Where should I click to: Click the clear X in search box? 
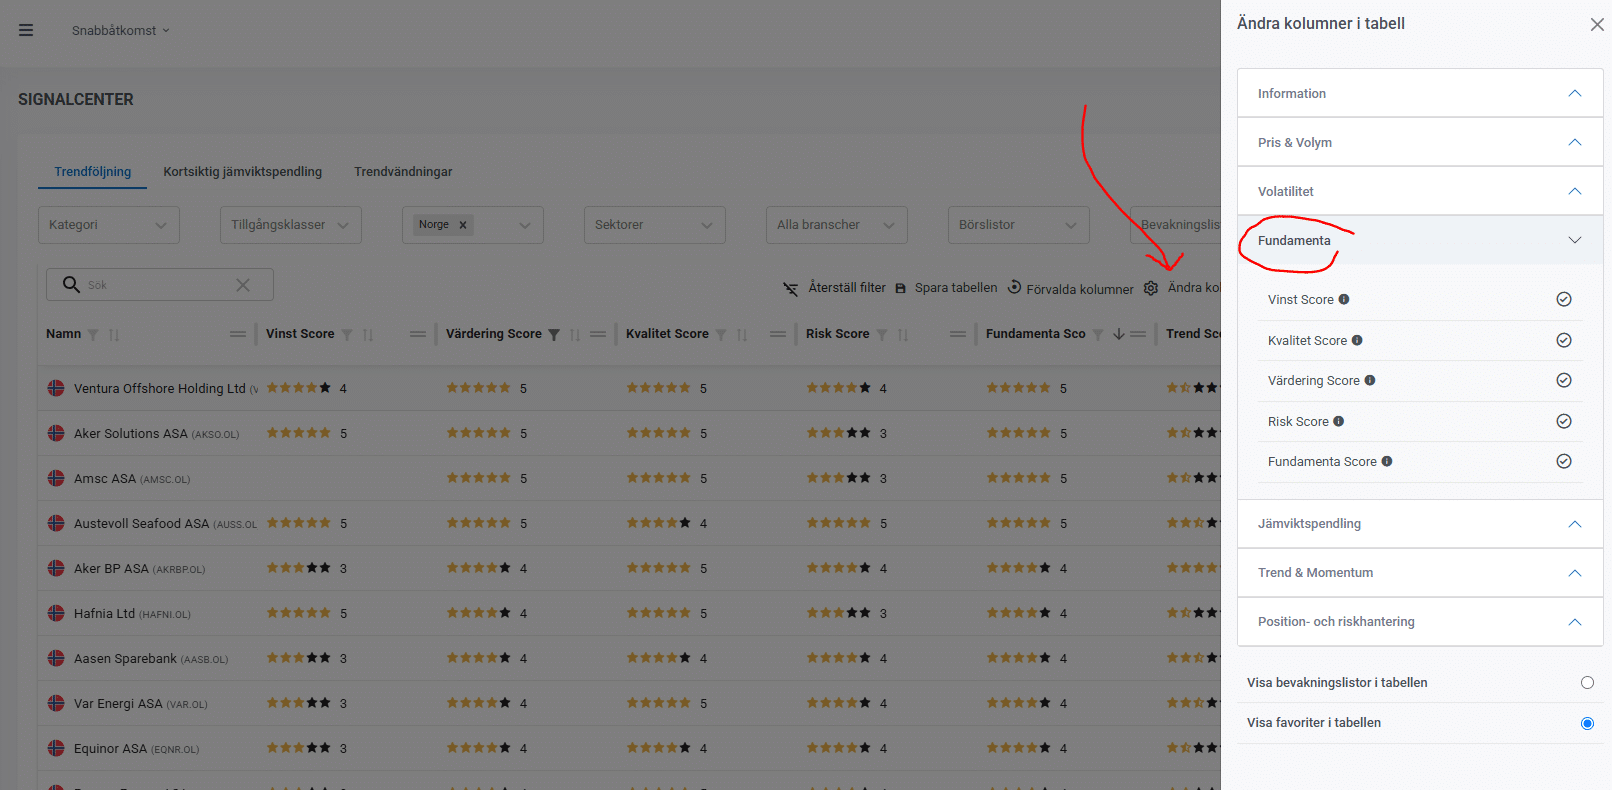[243, 285]
